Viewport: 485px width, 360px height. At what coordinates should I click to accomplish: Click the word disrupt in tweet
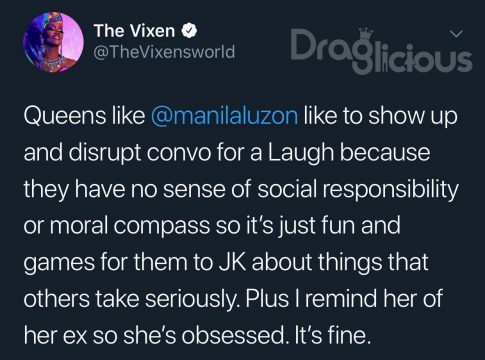(104, 153)
